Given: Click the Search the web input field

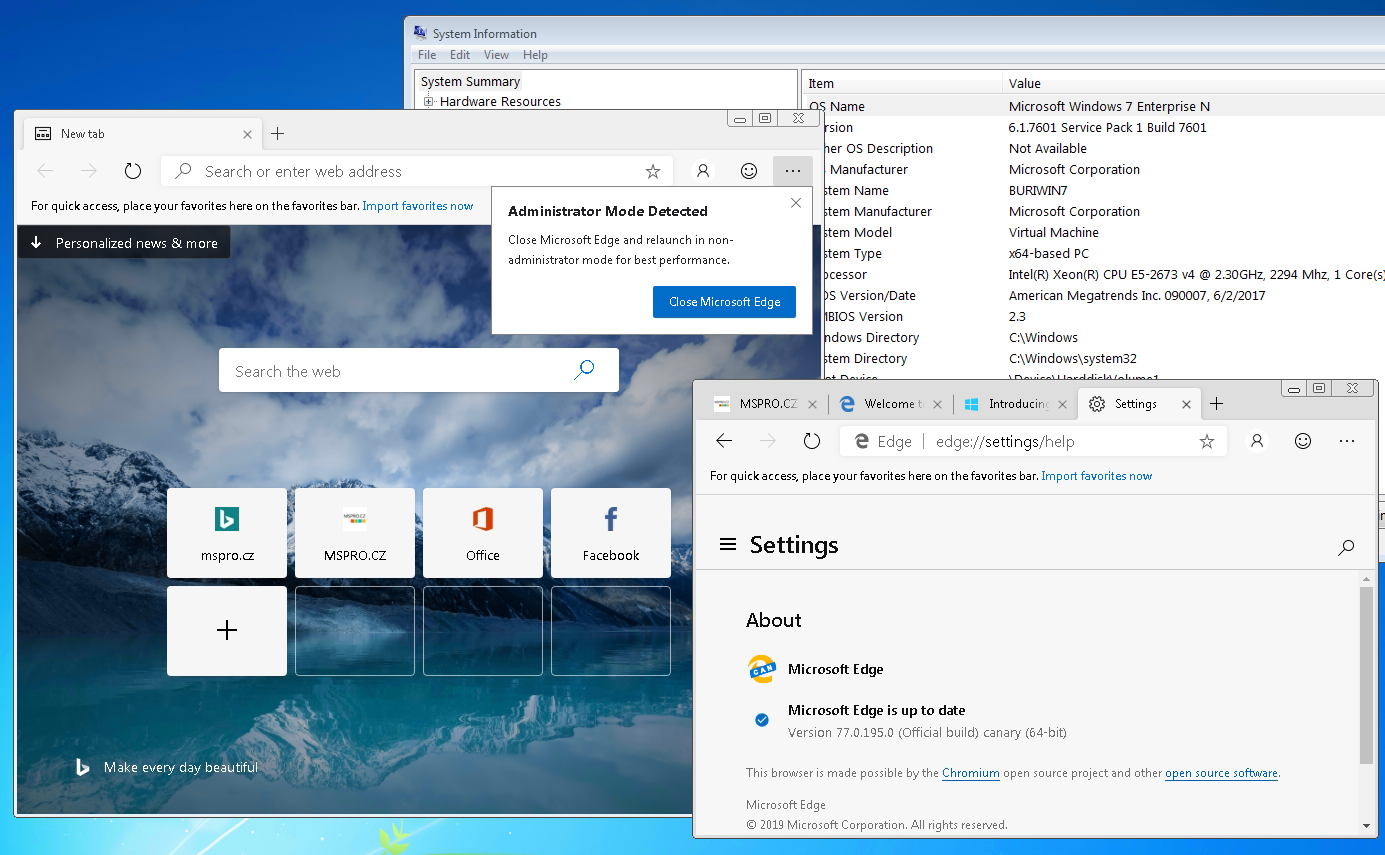Looking at the screenshot, I should tap(419, 370).
